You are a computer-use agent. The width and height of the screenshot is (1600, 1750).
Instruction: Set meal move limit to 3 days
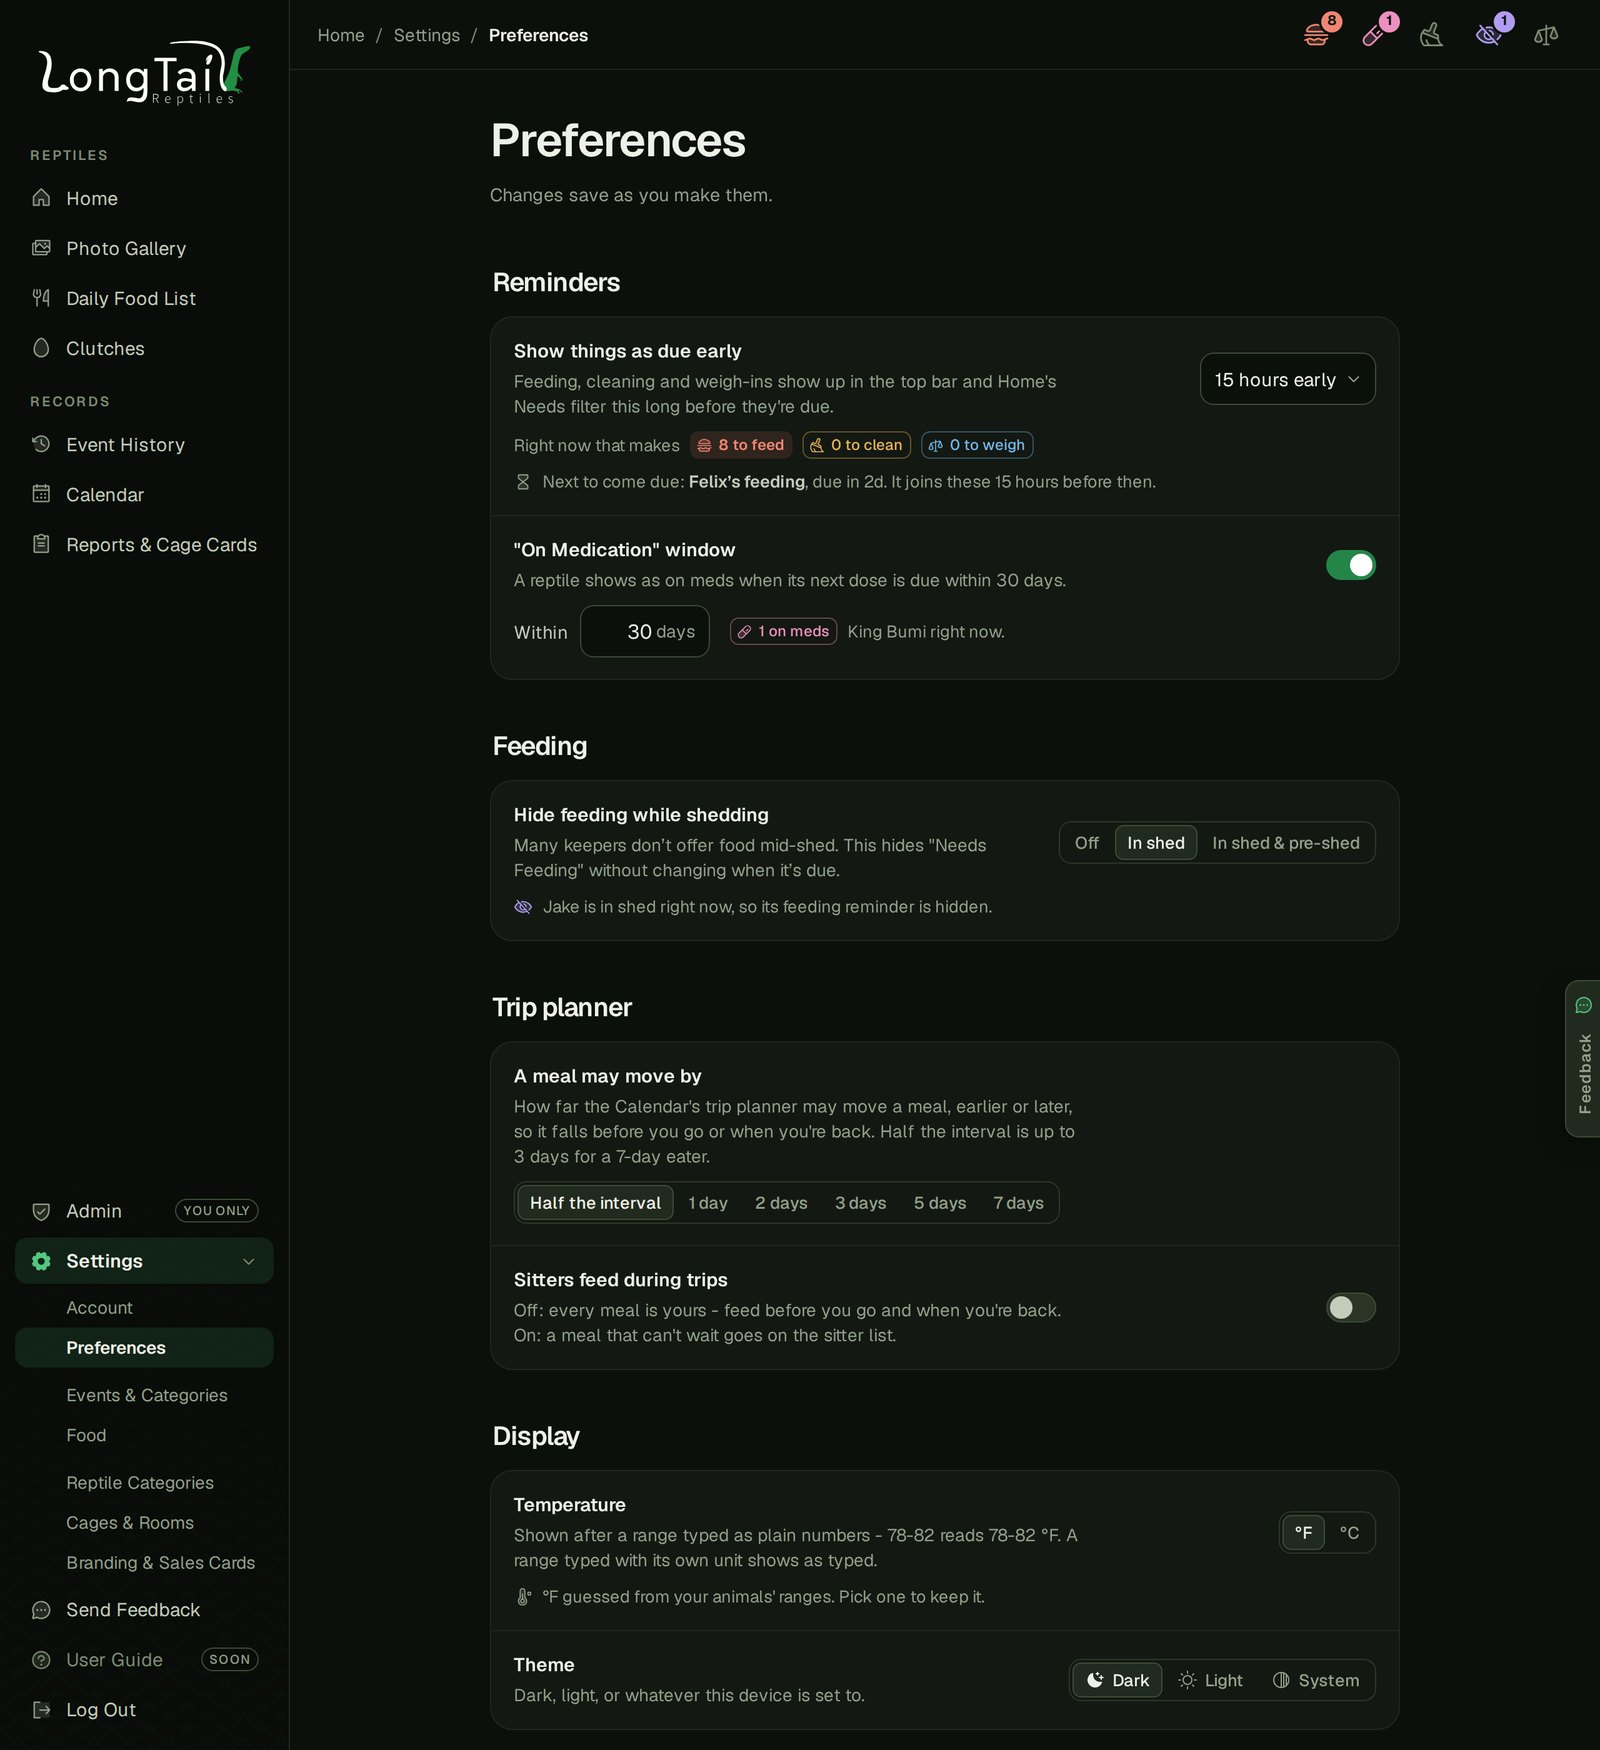point(860,1203)
